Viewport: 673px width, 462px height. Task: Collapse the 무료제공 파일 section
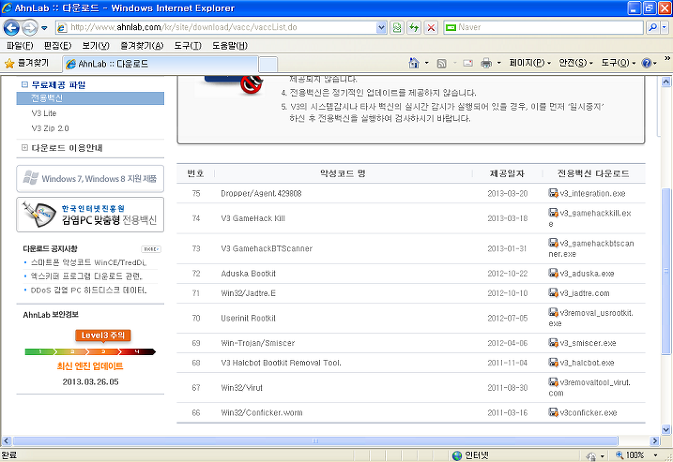(x=24, y=85)
